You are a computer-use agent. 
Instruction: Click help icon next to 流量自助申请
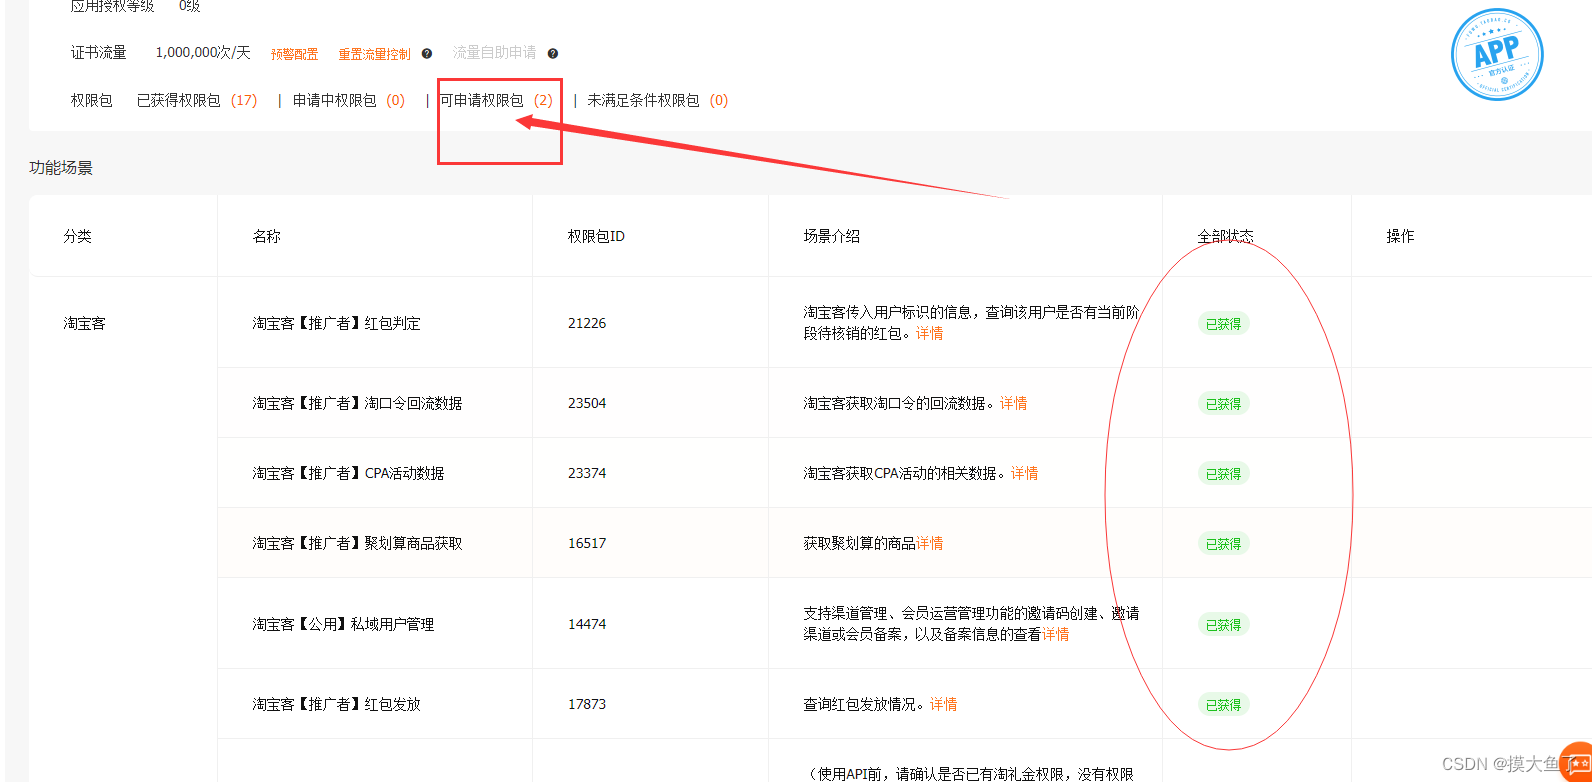click(553, 54)
